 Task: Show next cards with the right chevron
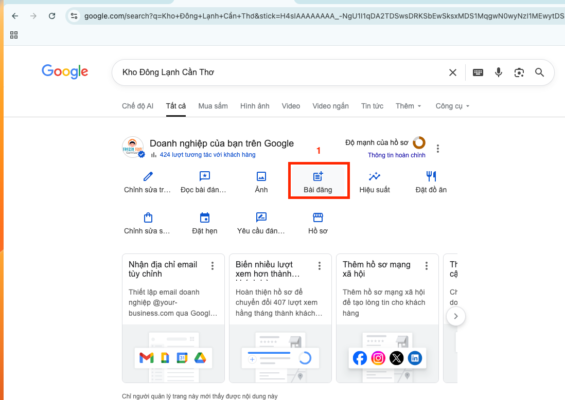point(456,316)
